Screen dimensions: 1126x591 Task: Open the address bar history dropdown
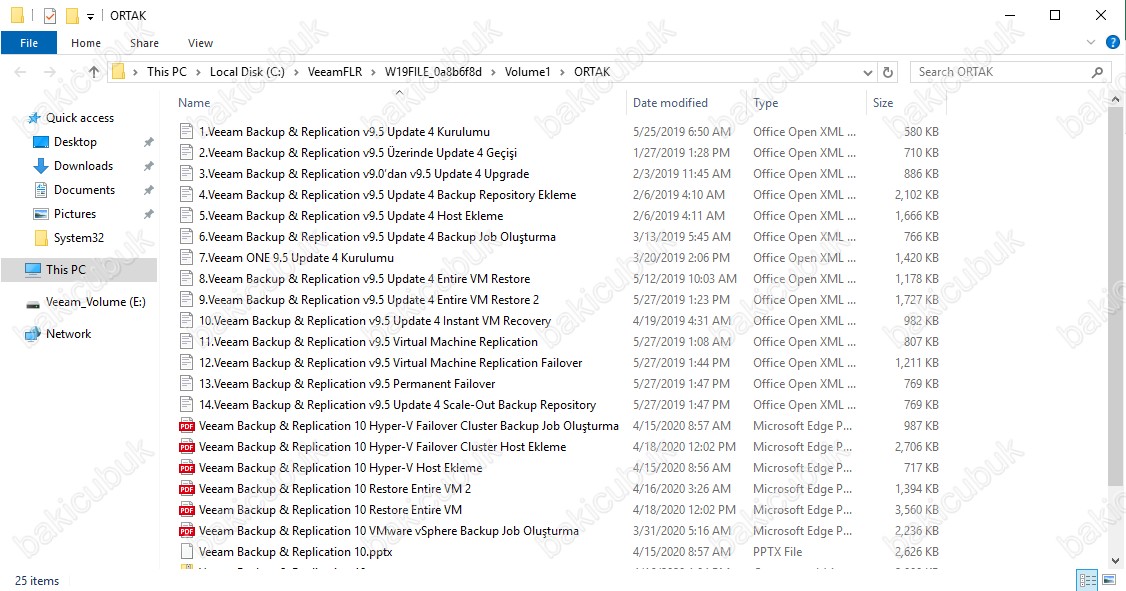(x=867, y=72)
